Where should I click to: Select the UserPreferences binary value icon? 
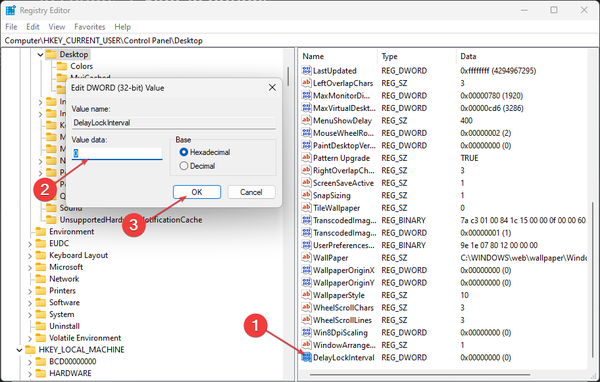pyautogui.click(x=307, y=245)
